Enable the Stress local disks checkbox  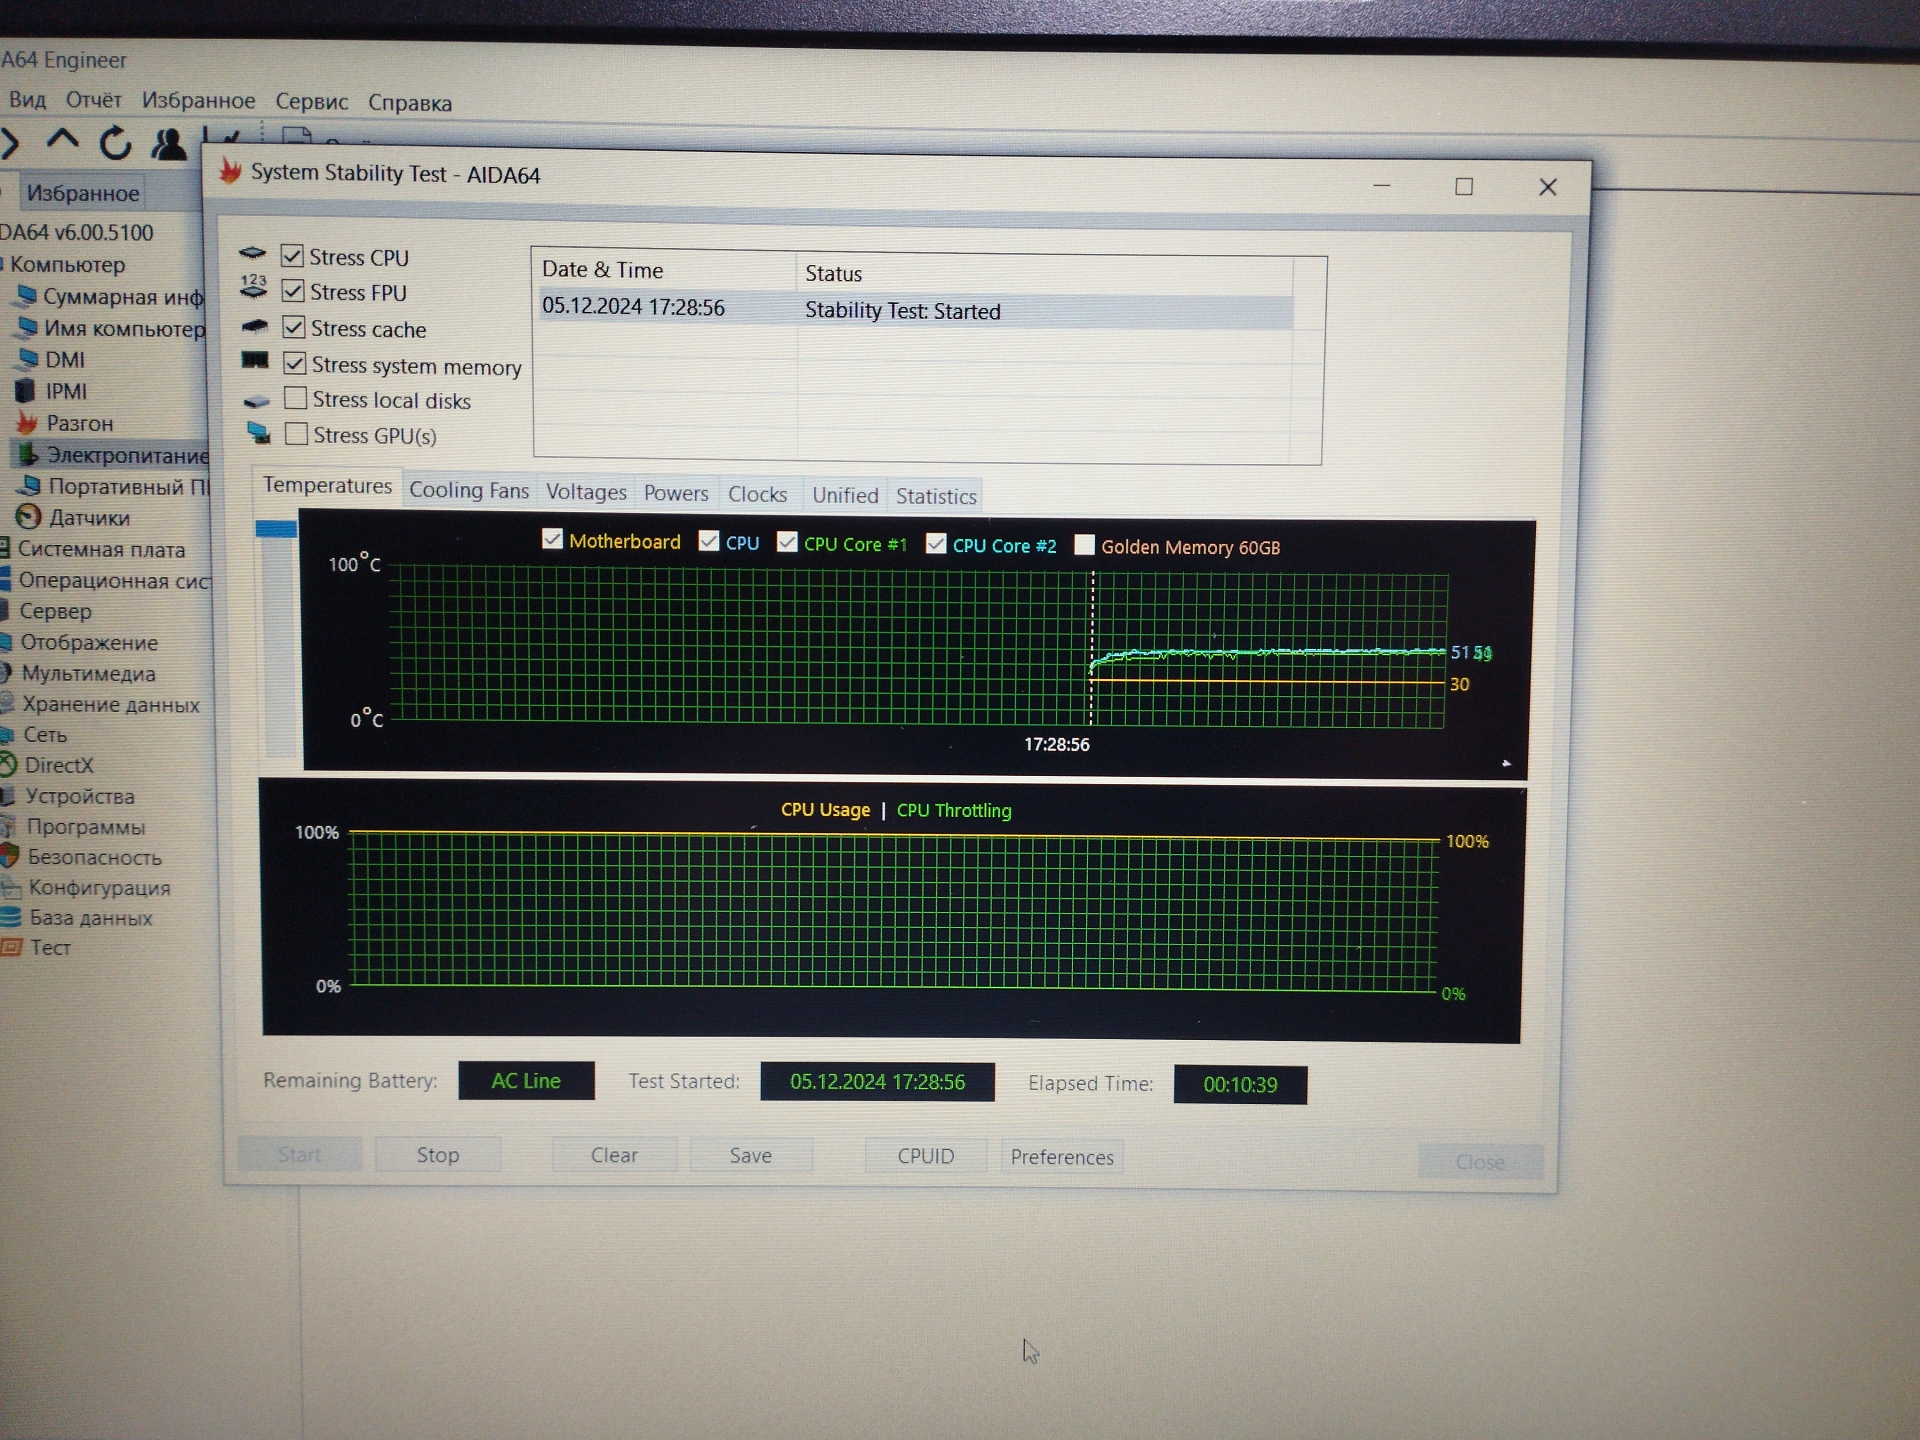[296, 398]
